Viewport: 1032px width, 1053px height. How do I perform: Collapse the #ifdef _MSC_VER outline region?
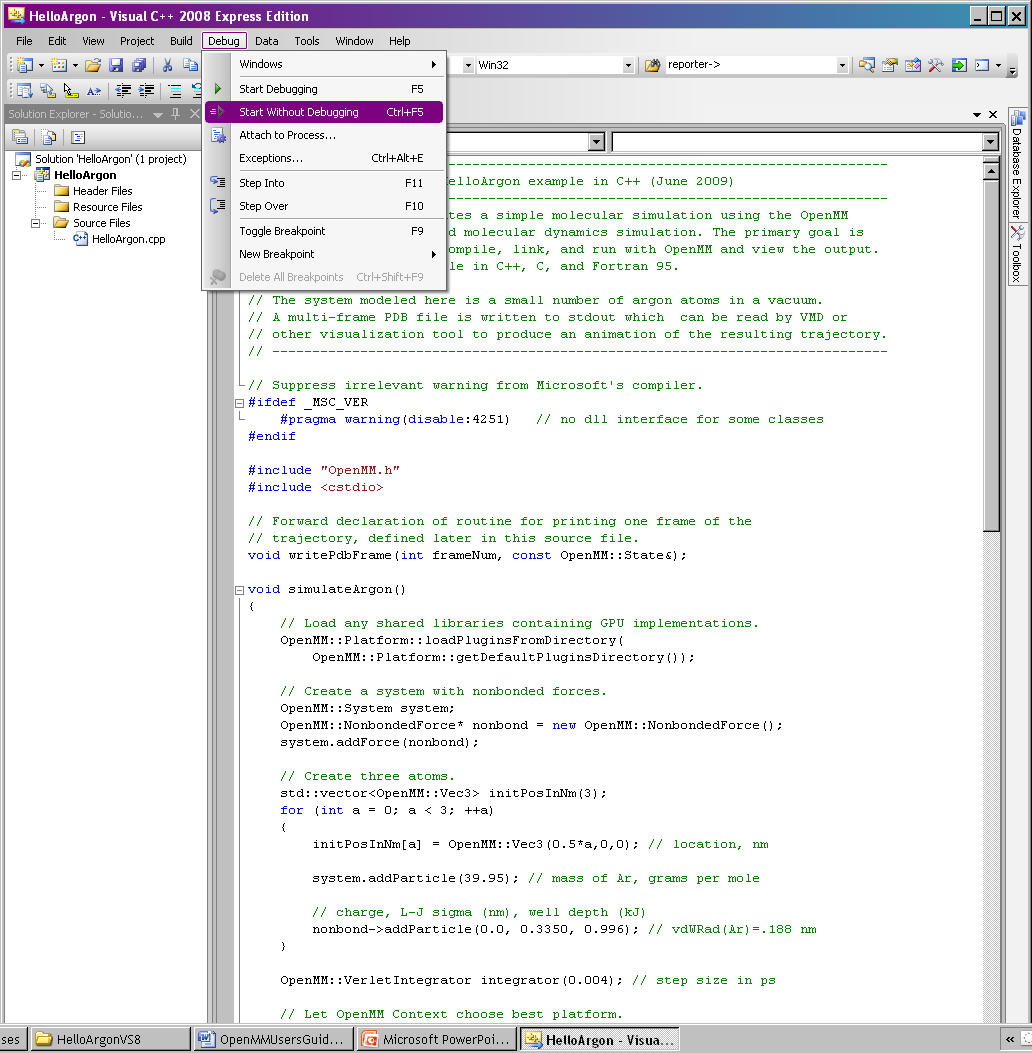tap(239, 403)
